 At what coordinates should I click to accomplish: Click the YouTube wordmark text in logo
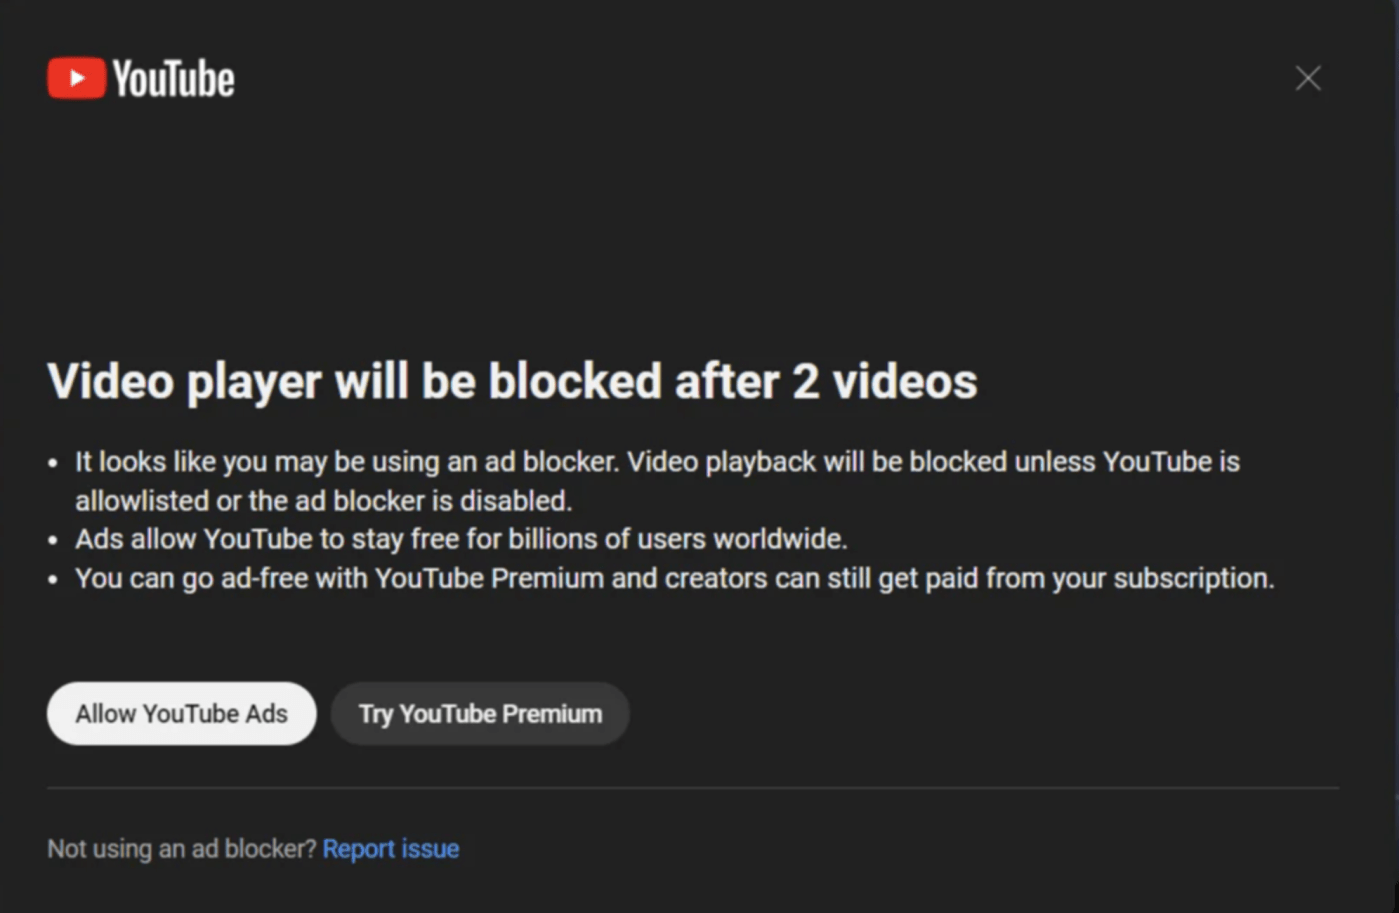point(173,79)
